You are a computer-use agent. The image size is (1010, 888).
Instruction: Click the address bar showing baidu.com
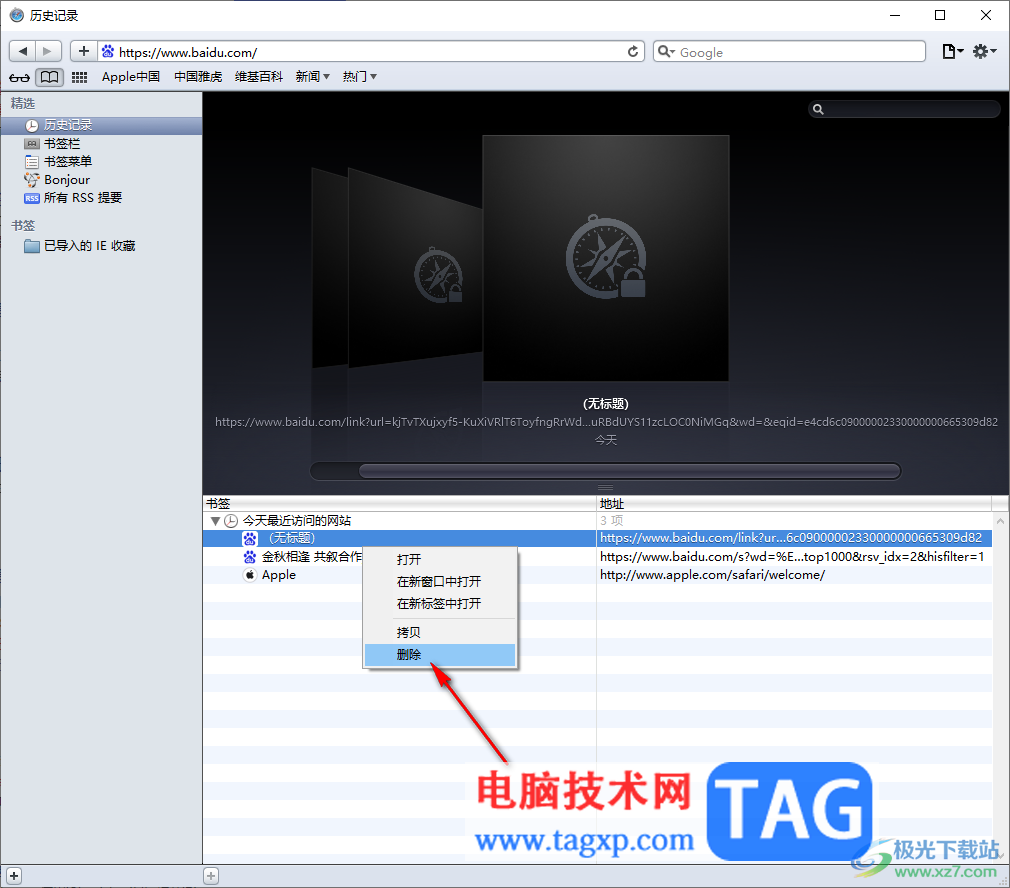pyautogui.click(x=370, y=52)
